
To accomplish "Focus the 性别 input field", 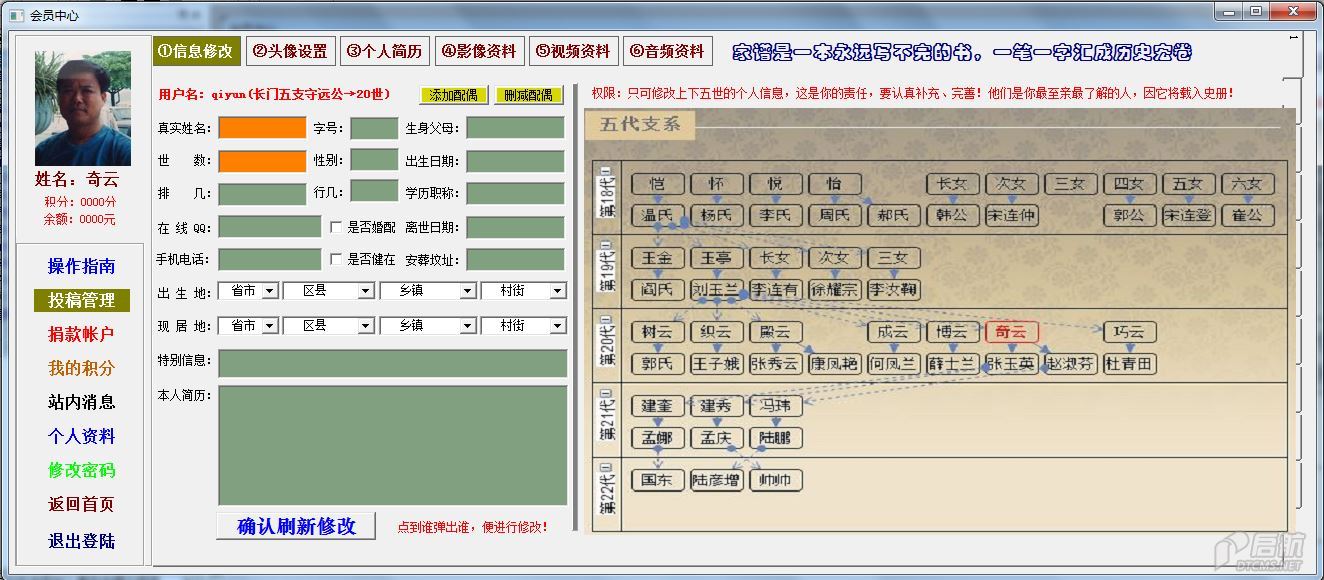I will (x=374, y=160).
